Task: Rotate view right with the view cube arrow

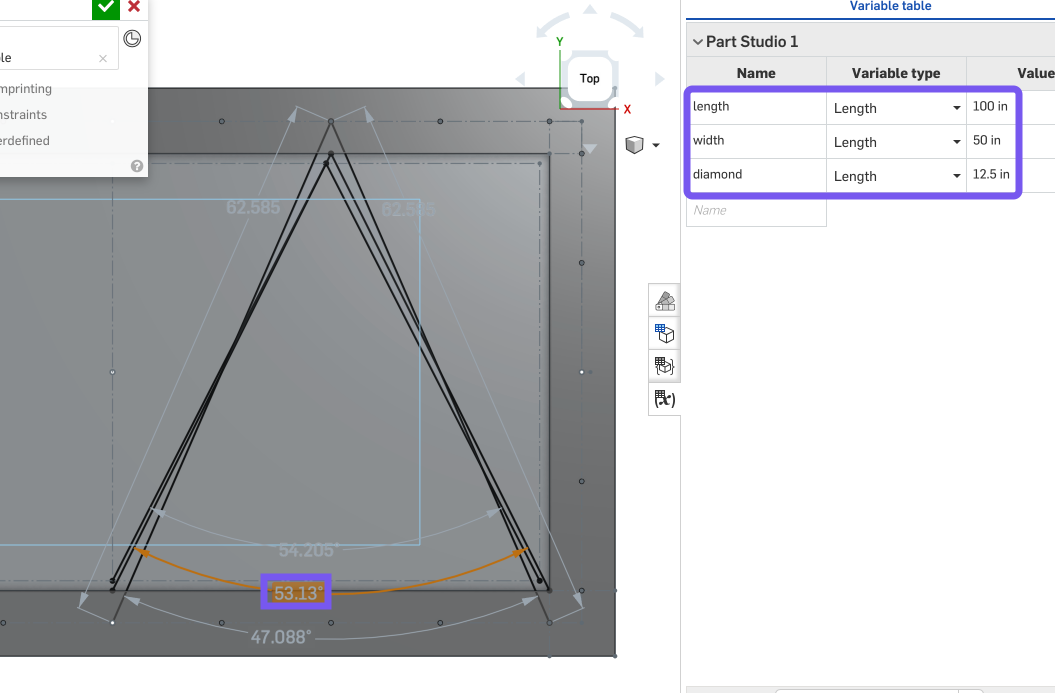Action: coord(659,78)
